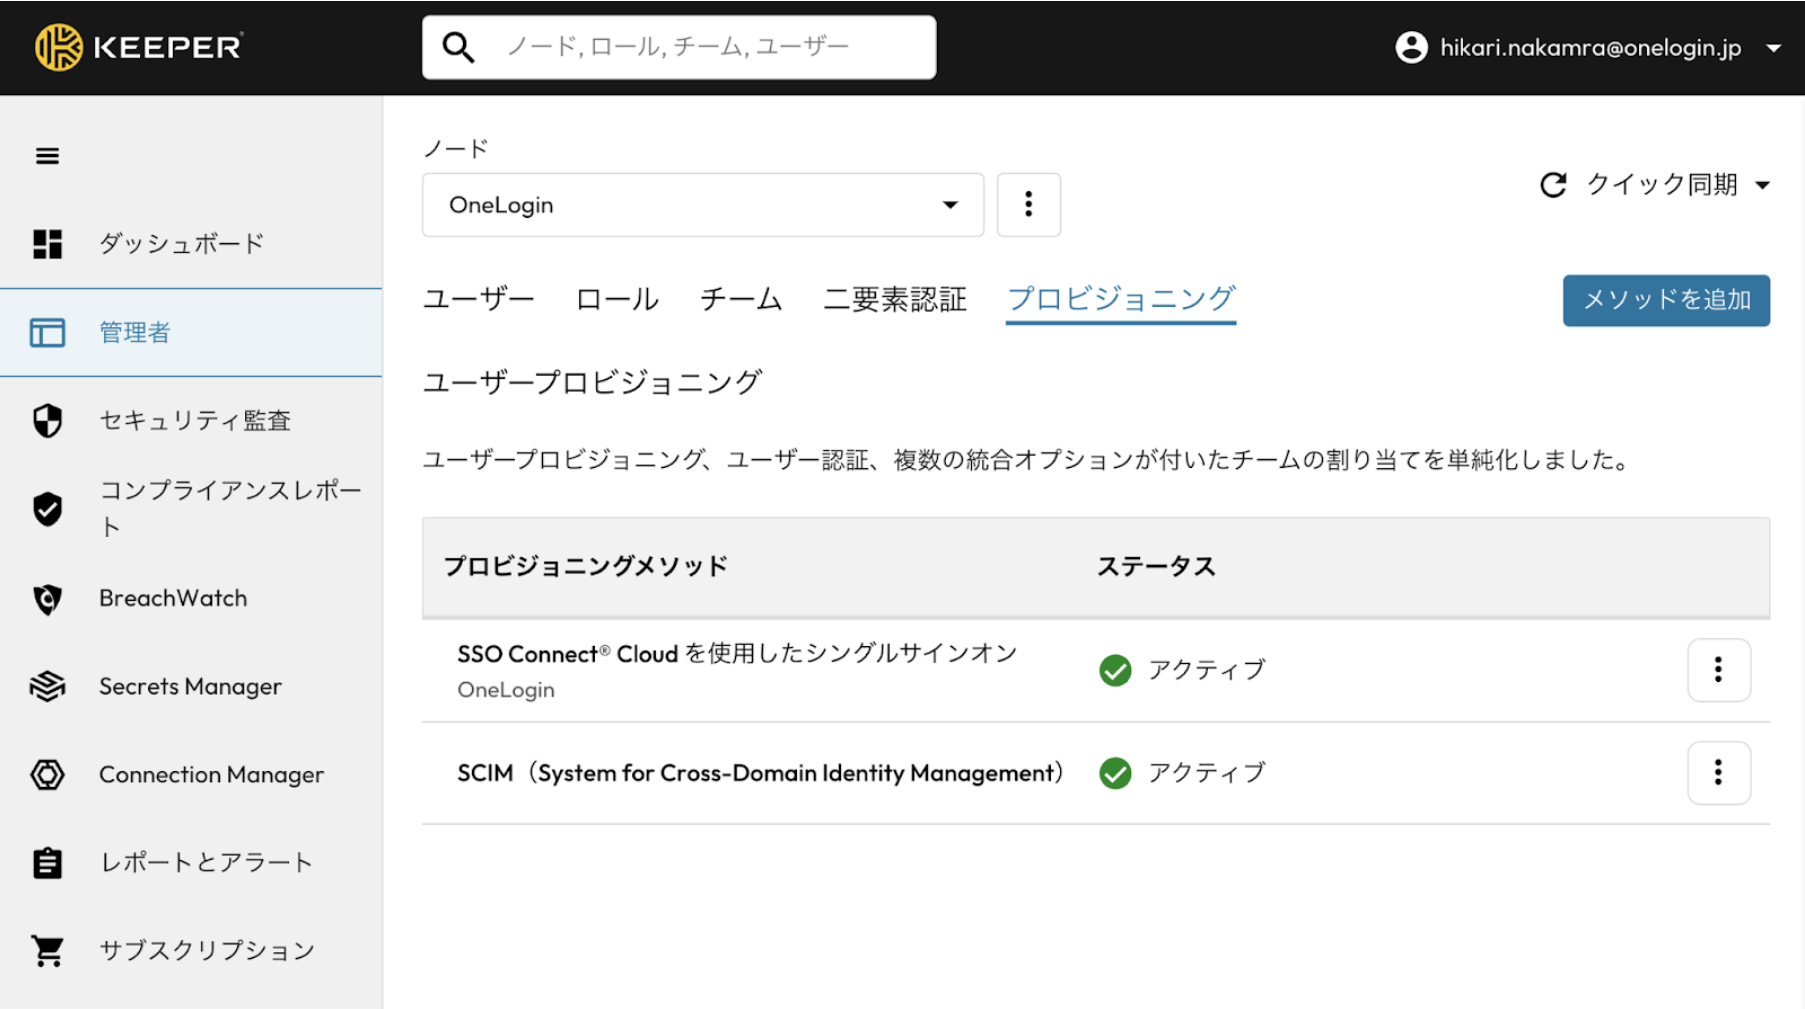The height and width of the screenshot is (1009, 1805).
Task: Click the Secrets Manager layers icon
Action: pos(47,686)
